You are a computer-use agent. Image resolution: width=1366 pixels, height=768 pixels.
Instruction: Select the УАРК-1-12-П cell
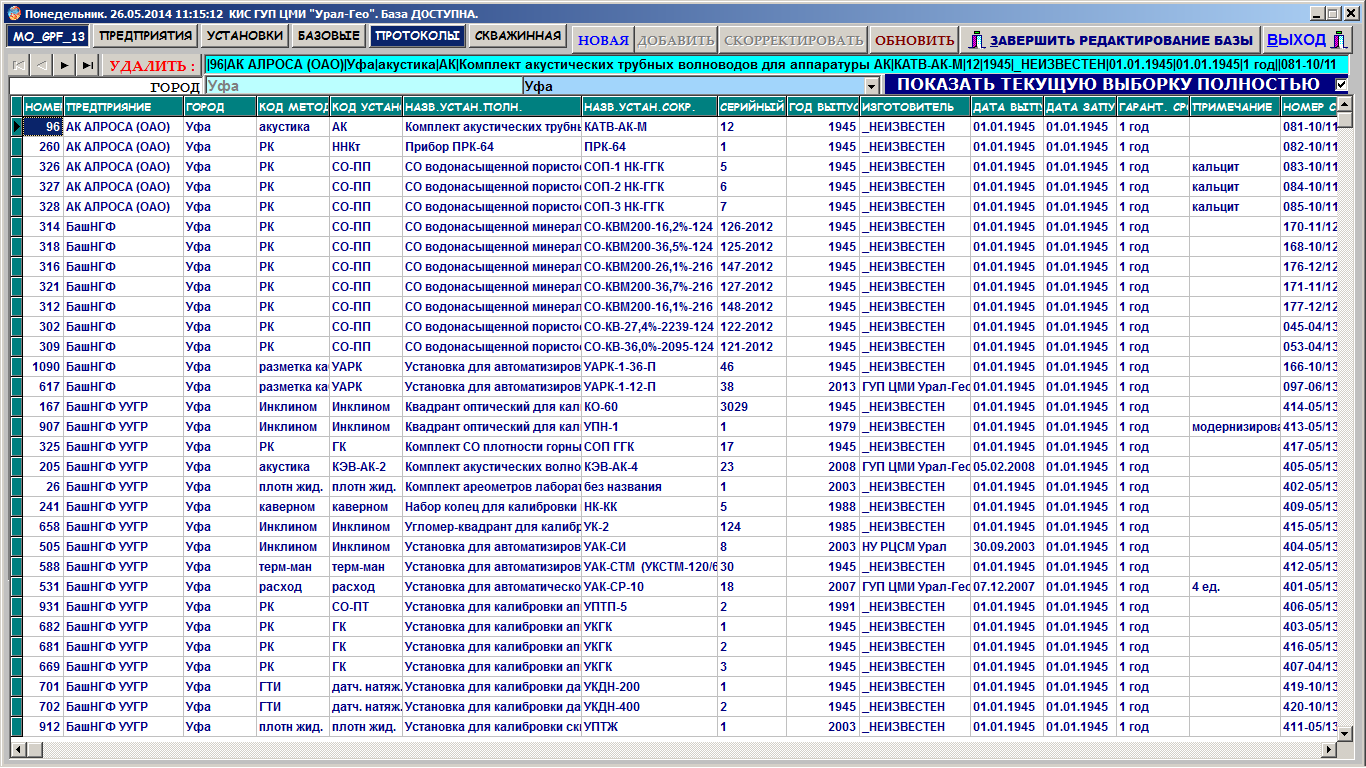point(649,387)
